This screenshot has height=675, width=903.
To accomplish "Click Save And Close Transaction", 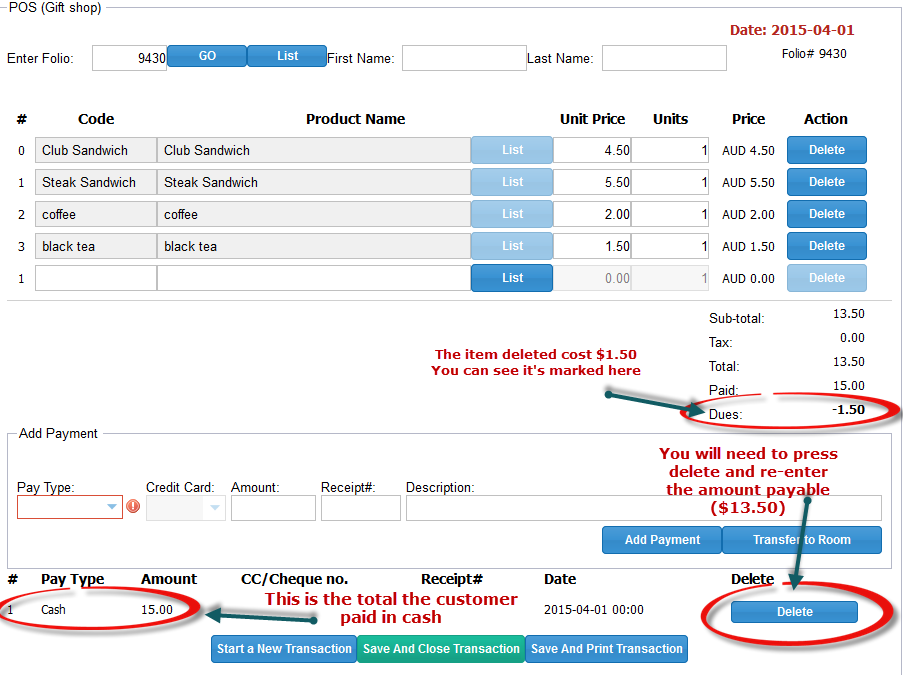I will pos(441,649).
